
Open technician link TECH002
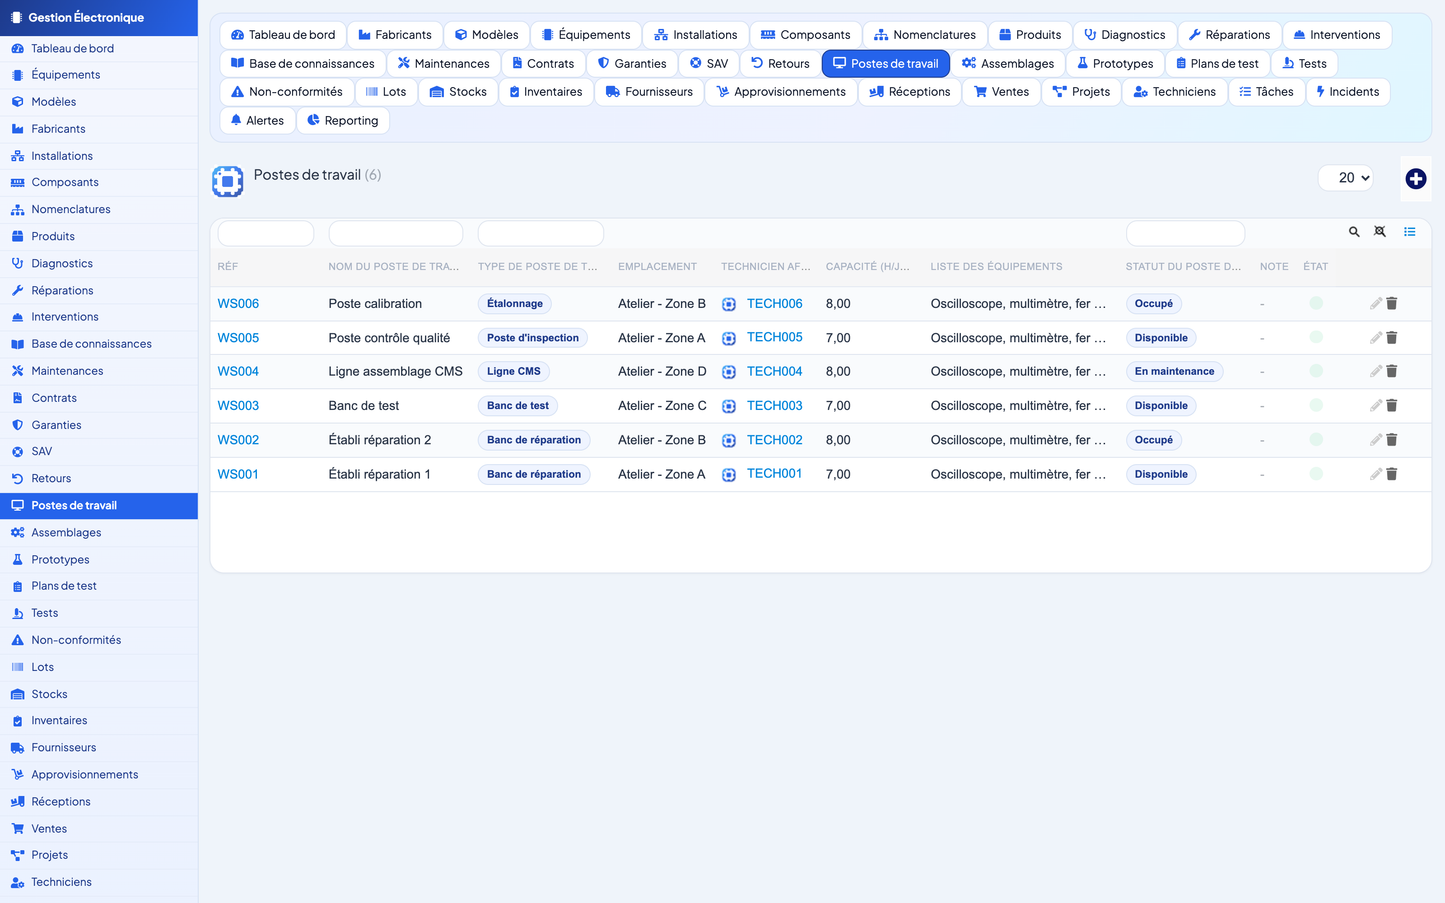pos(774,440)
